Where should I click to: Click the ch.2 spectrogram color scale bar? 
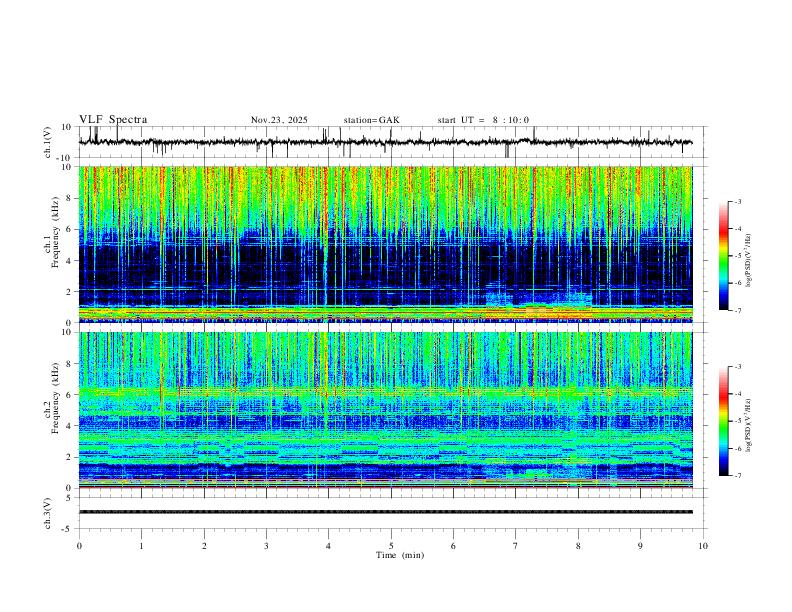click(x=723, y=421)
